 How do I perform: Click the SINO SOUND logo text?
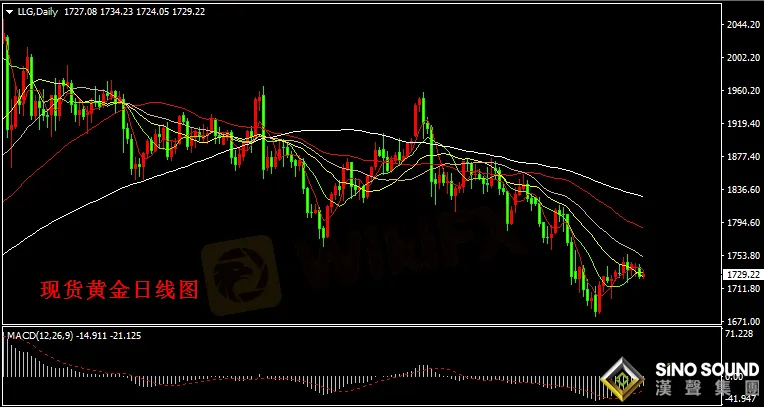(x=707, y=369)
